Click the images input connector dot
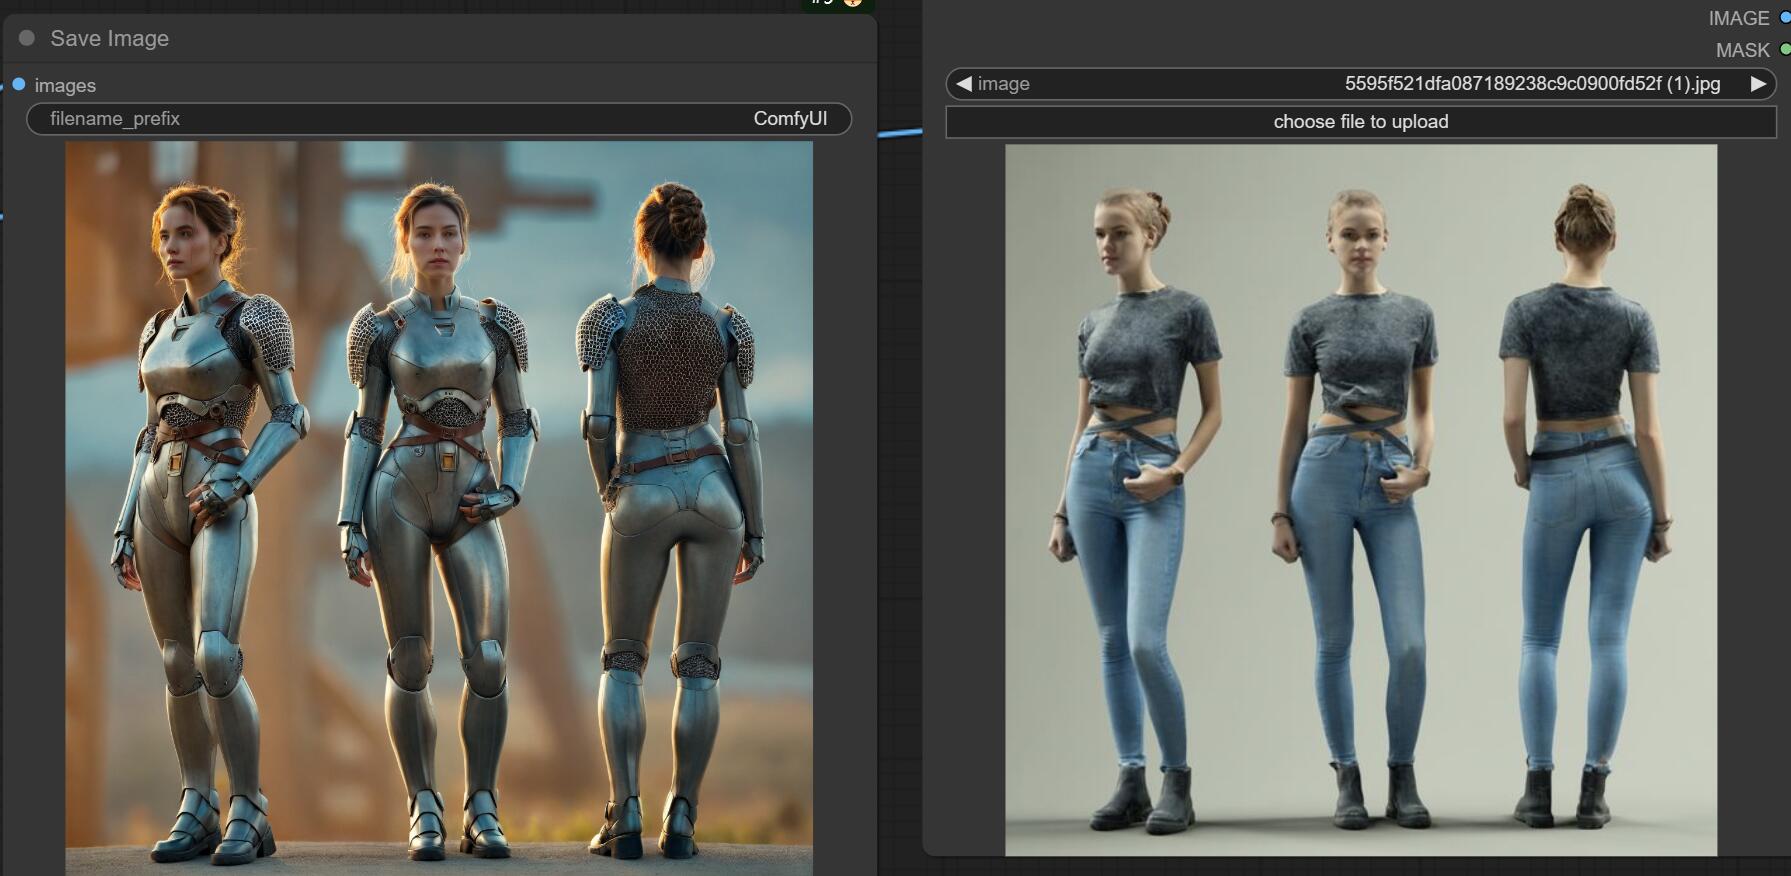This screenshot has height=876, width=1791. [18, 84]
